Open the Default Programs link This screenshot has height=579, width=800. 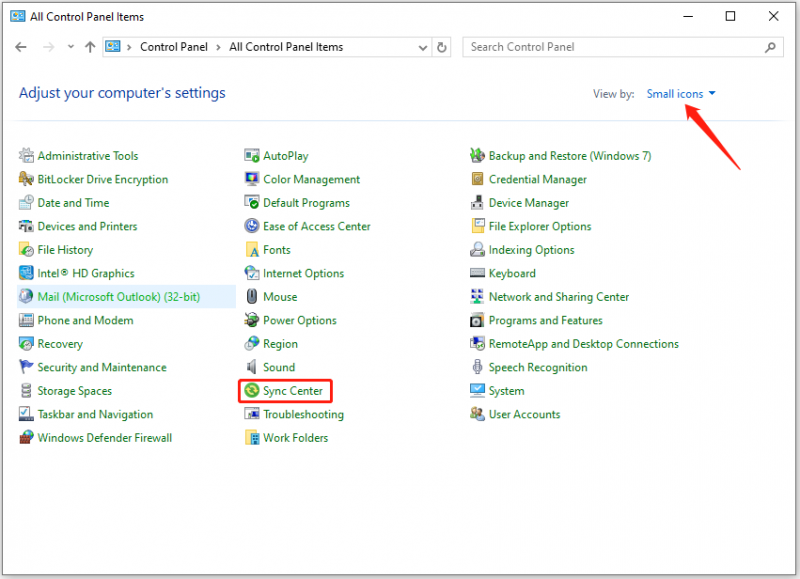click(x=306, y=203)
